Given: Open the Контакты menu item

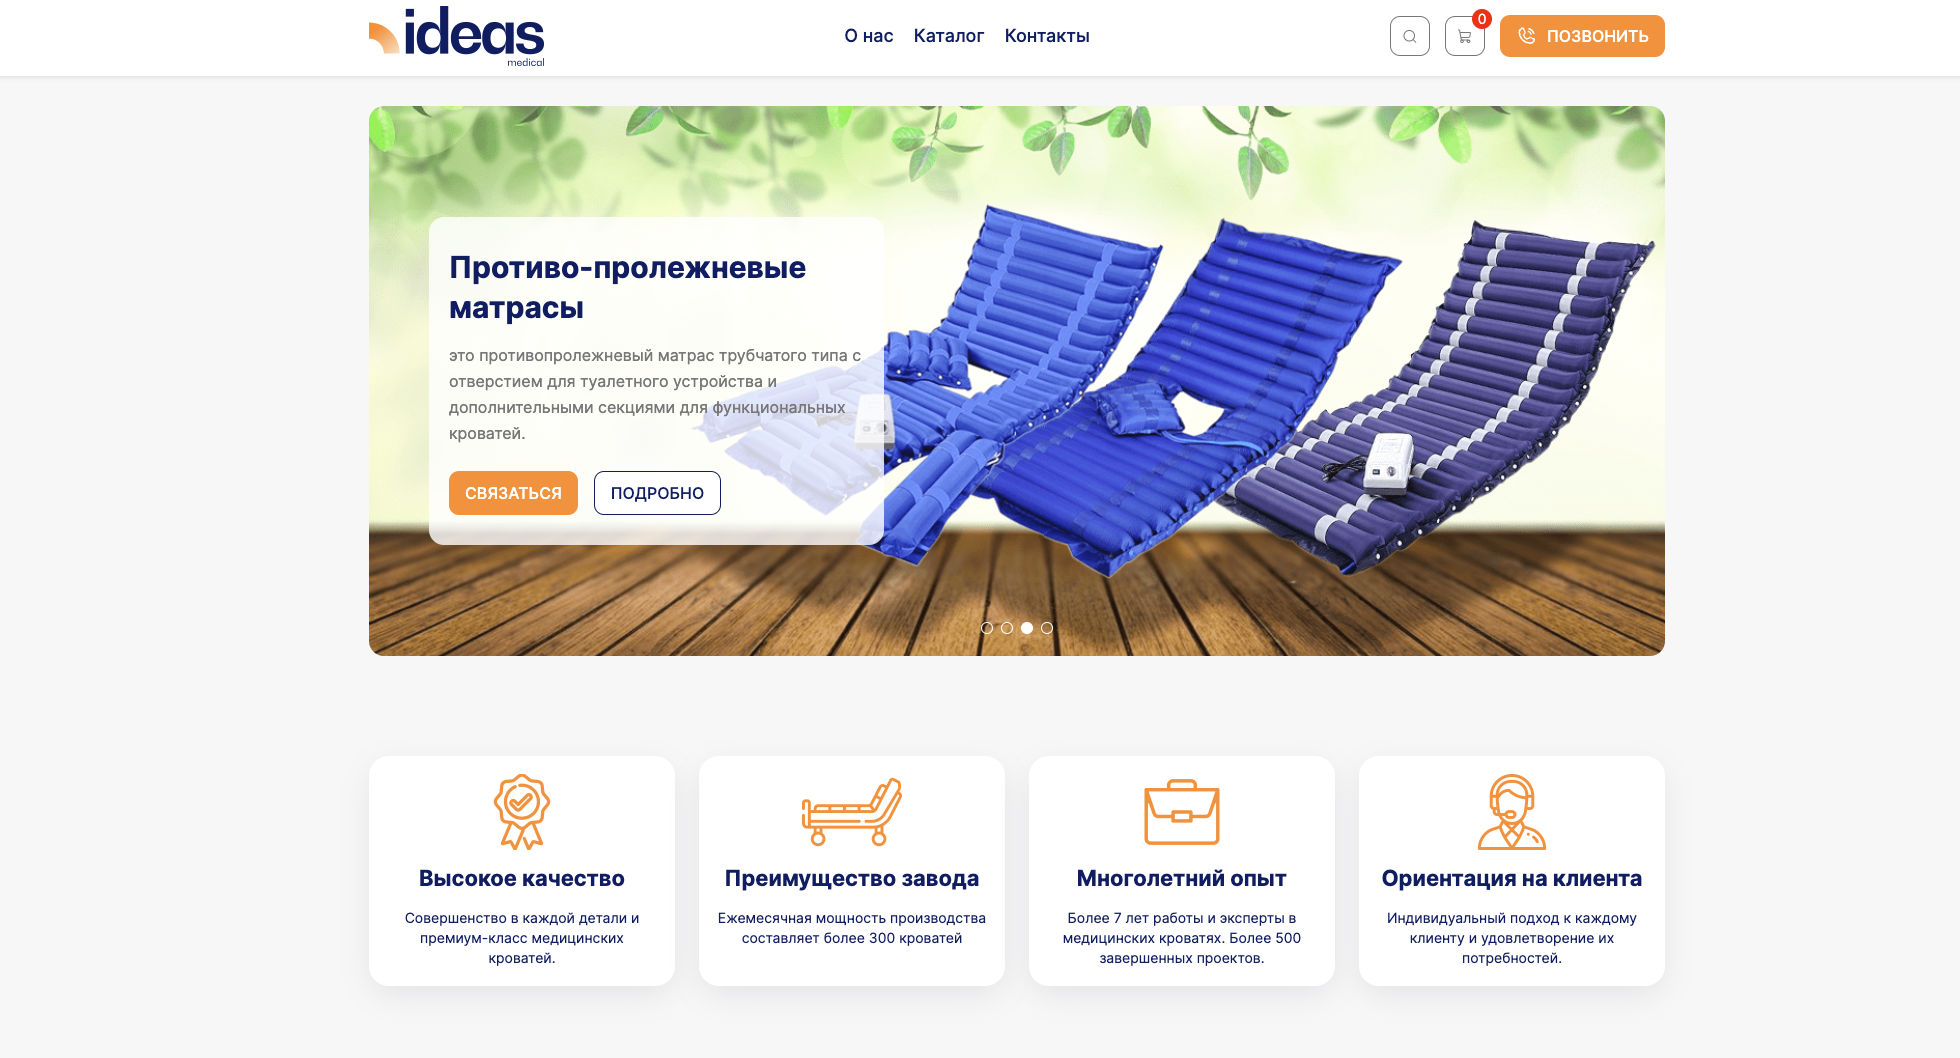Looking at the screenshot, I should pos(1047,36).
